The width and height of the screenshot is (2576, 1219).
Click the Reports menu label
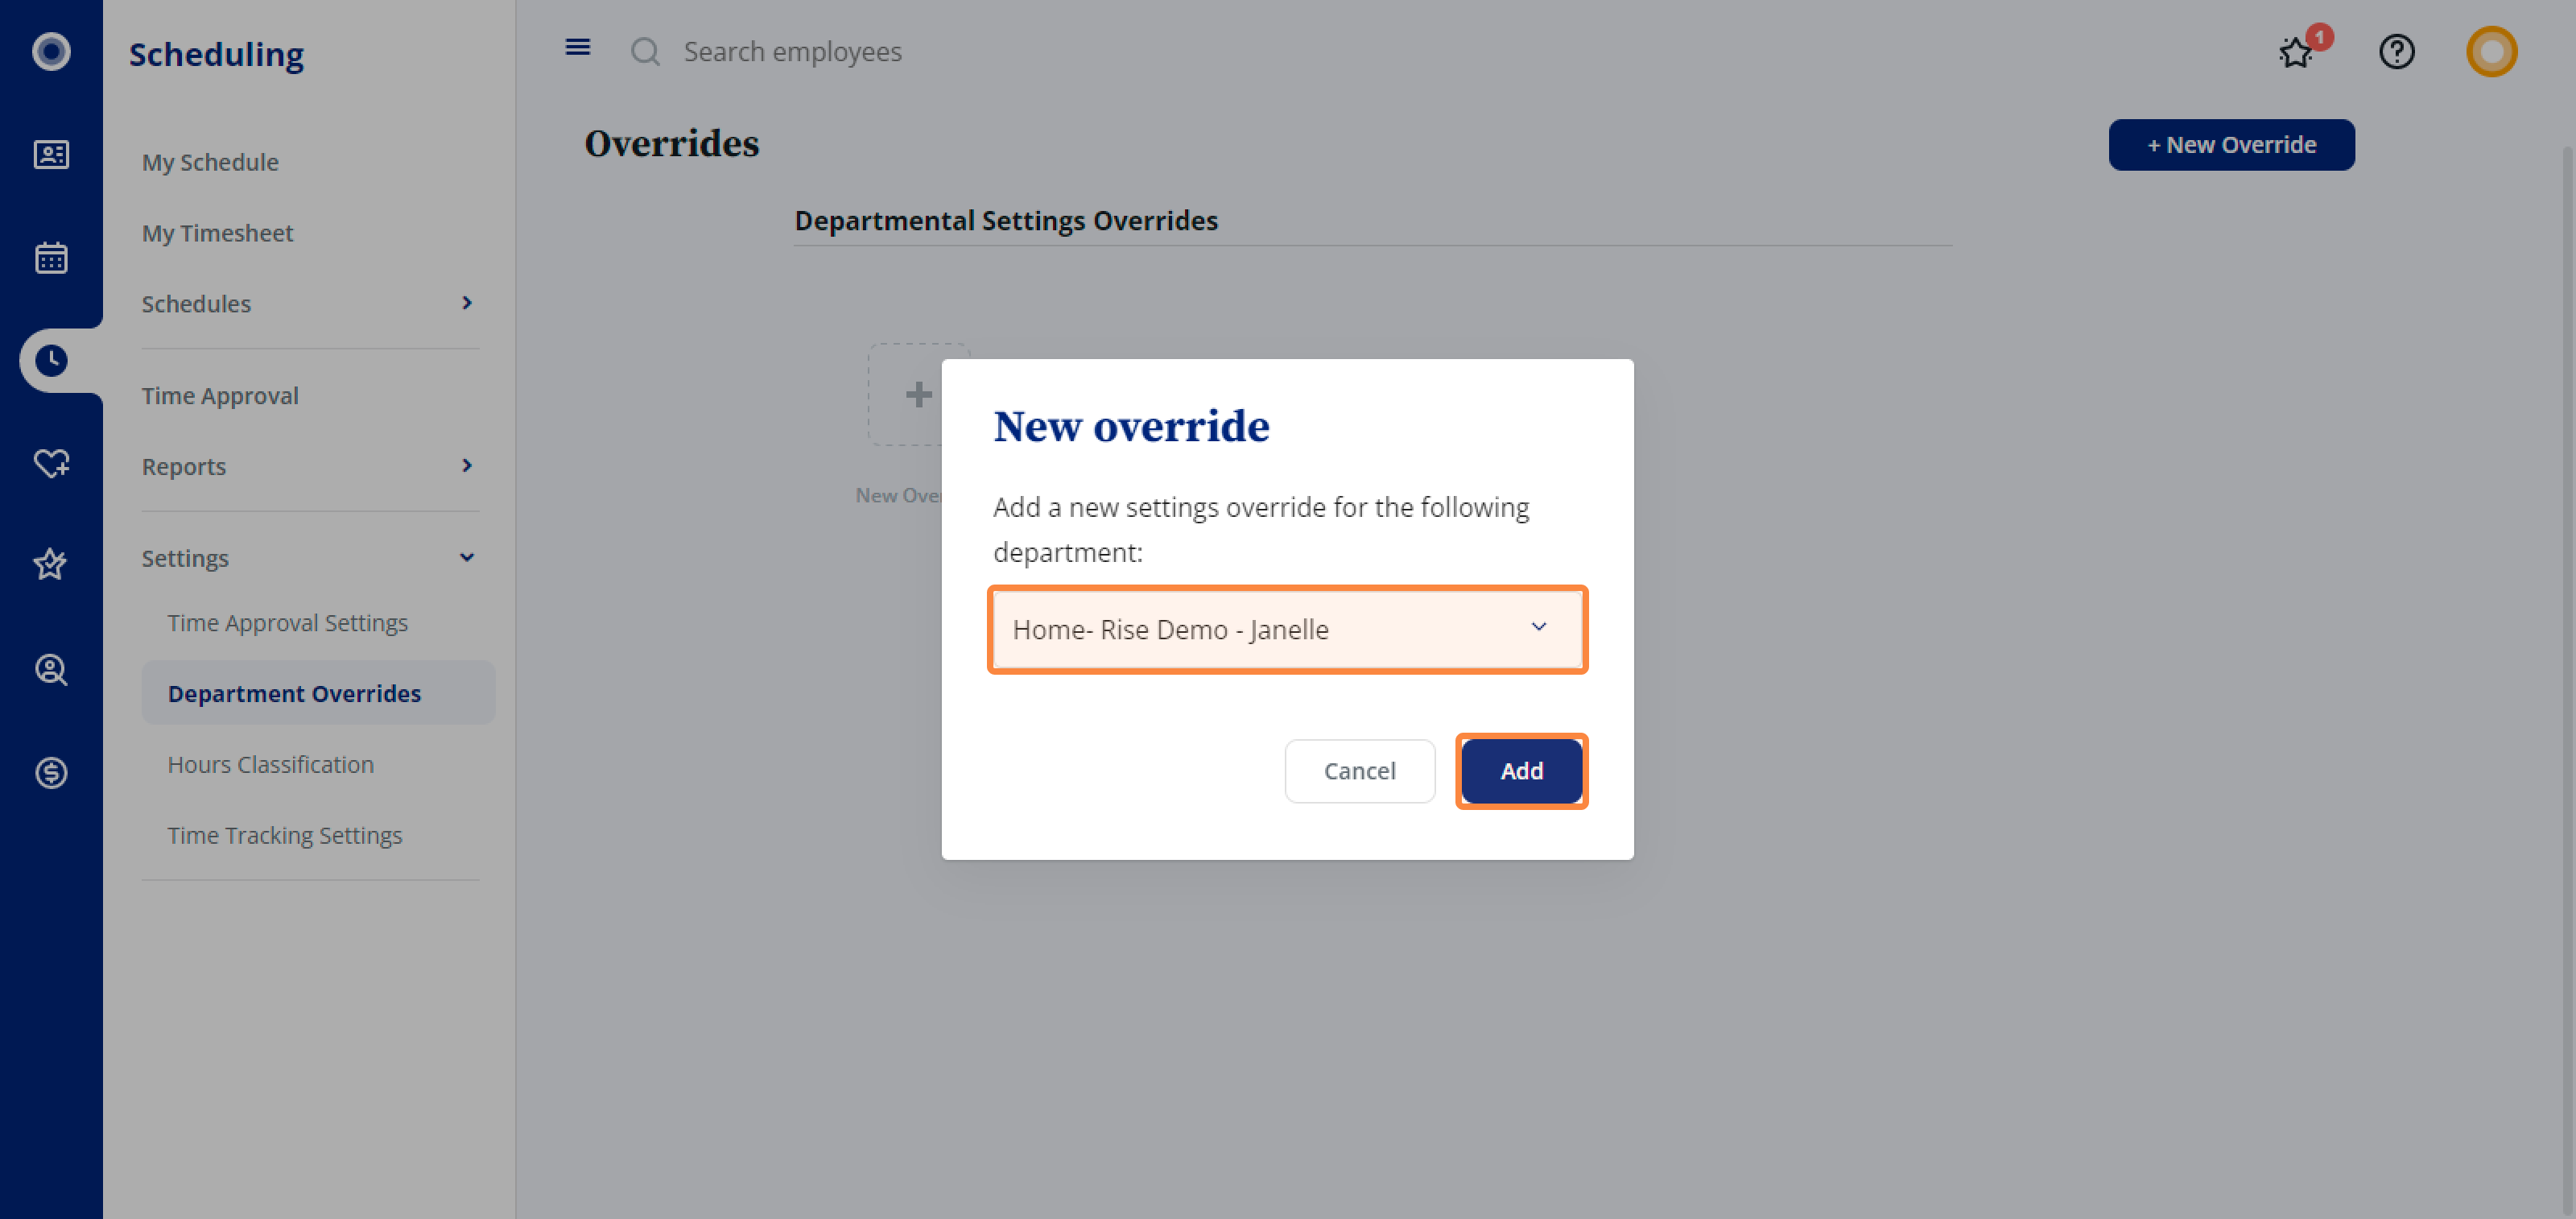pyautogui.click(x=183, y=467)
